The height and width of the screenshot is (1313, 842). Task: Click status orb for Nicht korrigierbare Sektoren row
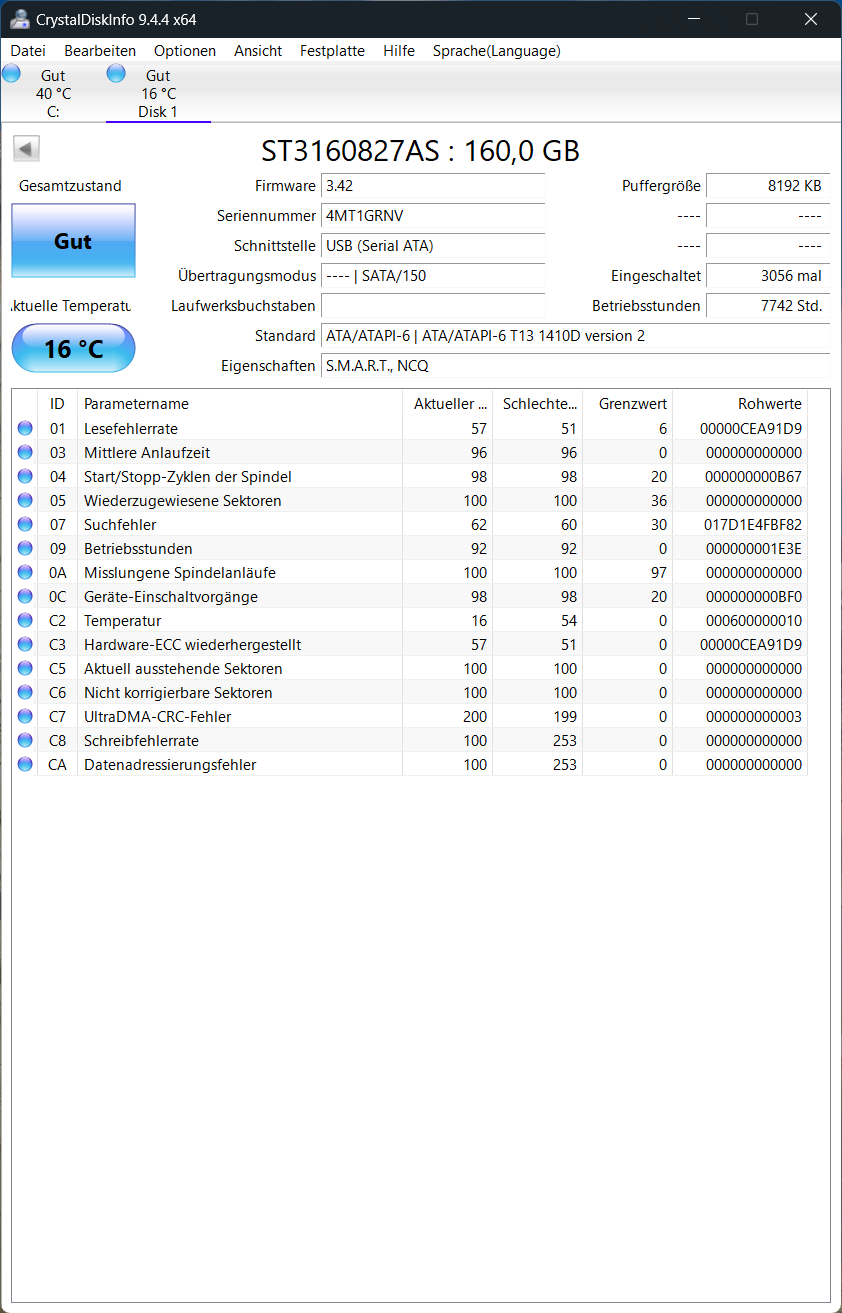click(x=25, y=693)
